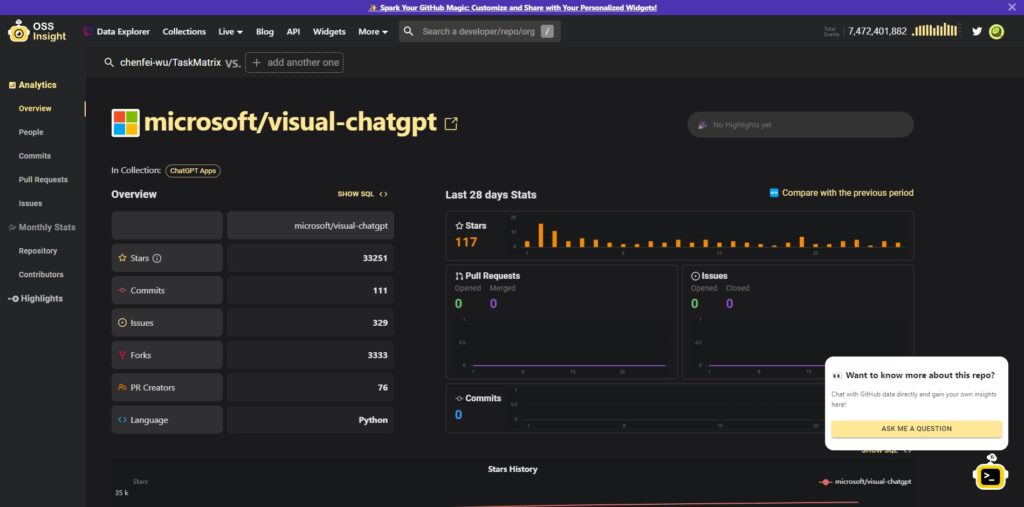Click SHOW SQL for Overview

(362, 194)
